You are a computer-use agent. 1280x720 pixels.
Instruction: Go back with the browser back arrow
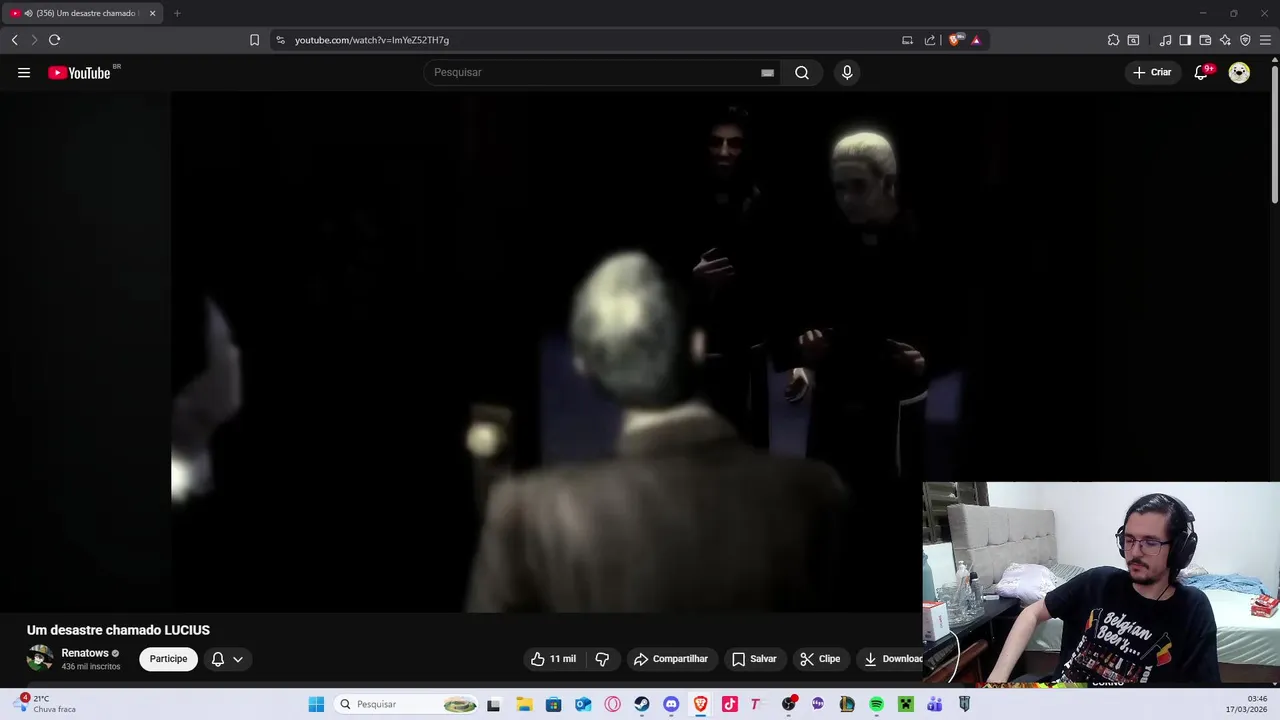click(14, 40)
